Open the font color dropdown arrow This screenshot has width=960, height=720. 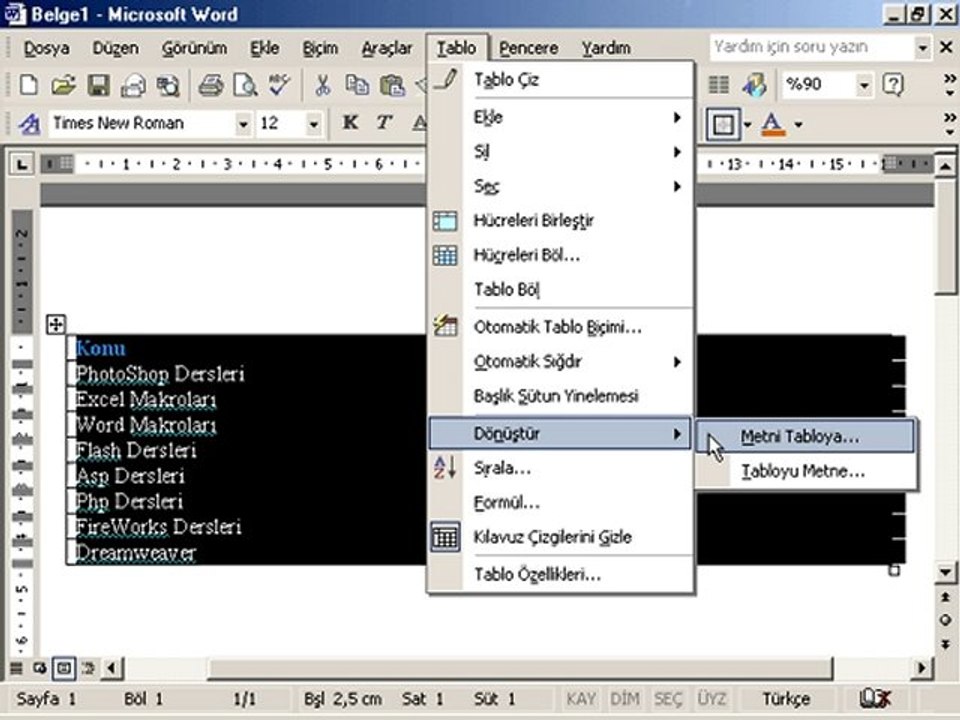point(798,124)
